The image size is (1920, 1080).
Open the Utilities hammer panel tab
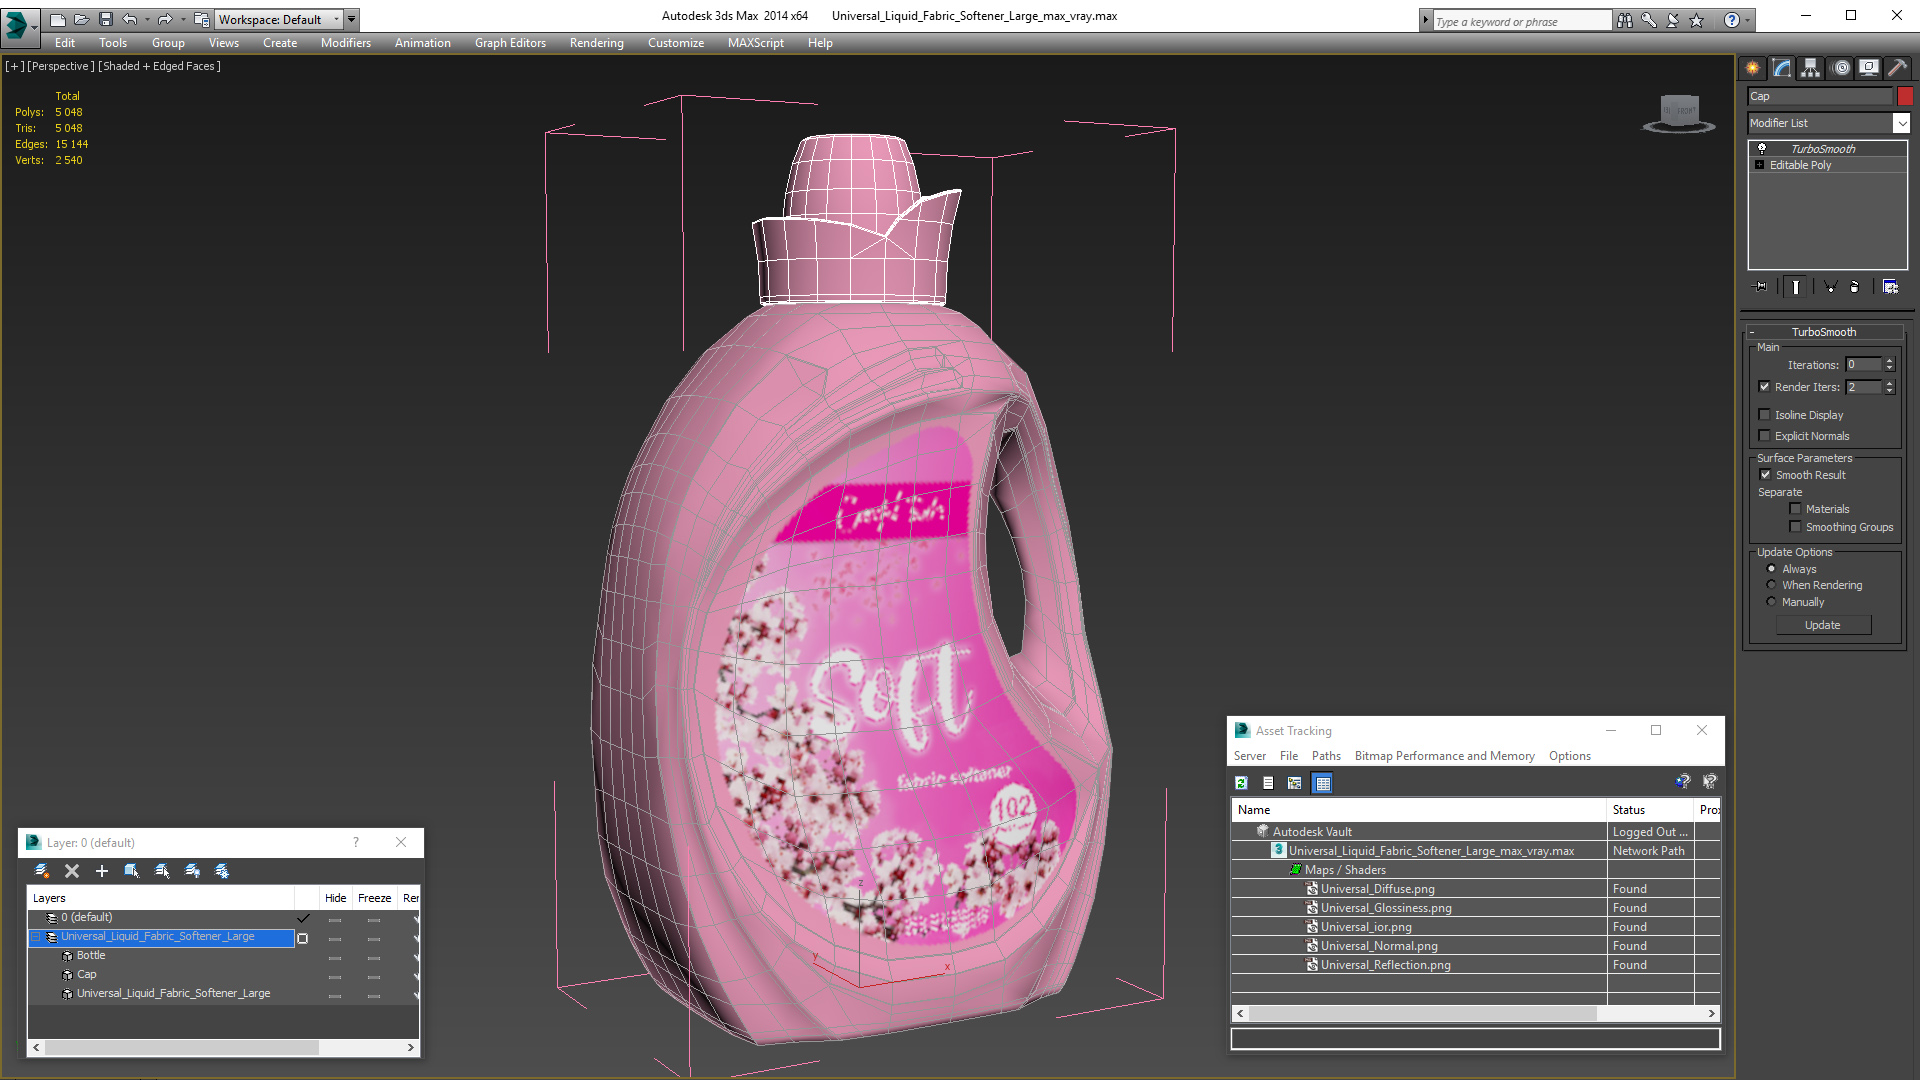pyautogui.click(x=1897, y=68)
